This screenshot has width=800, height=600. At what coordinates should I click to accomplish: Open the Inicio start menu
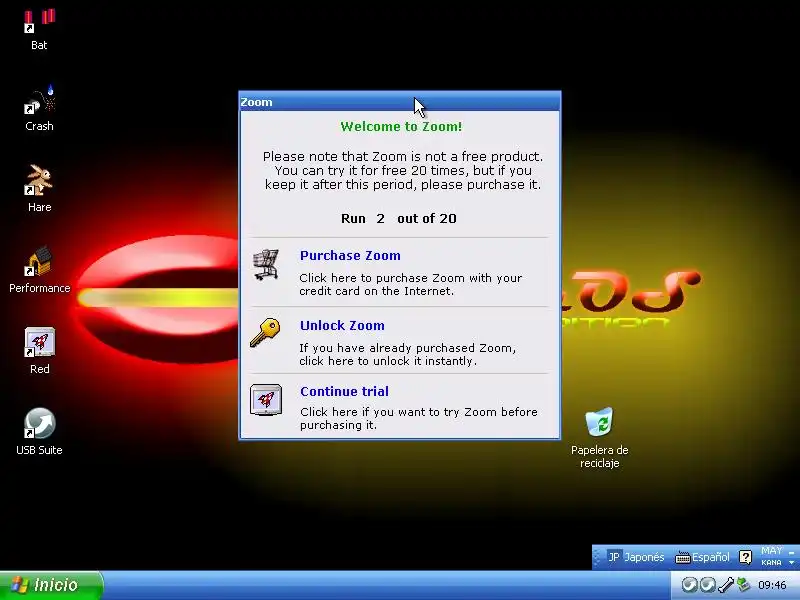tap(51, 585)
